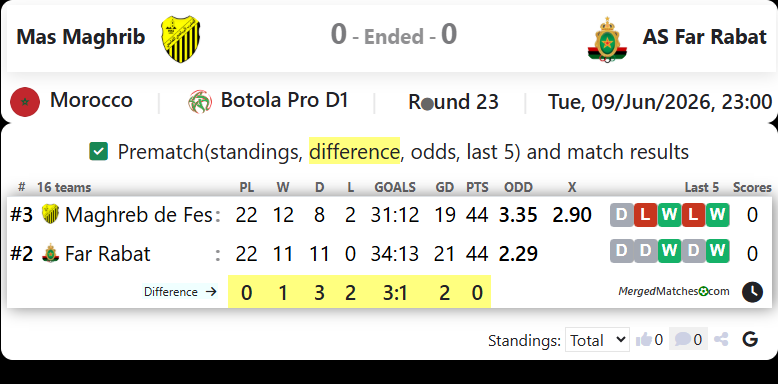Click Maghreb de Fes odd 3.35
778x384 pixels.
[518, 215]
